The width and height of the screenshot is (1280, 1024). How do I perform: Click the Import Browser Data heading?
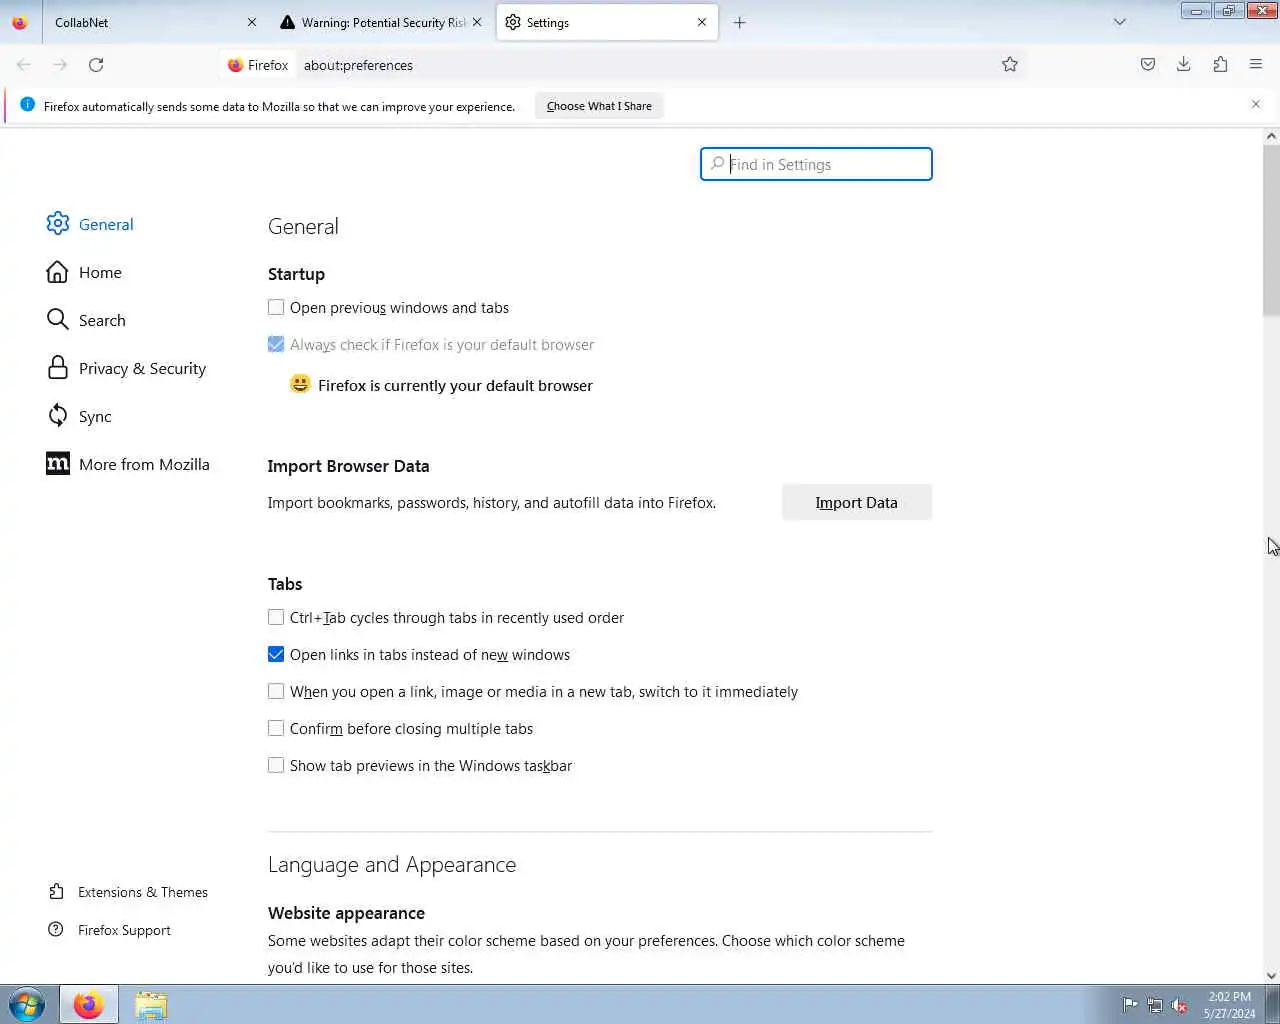pos(348,466)
